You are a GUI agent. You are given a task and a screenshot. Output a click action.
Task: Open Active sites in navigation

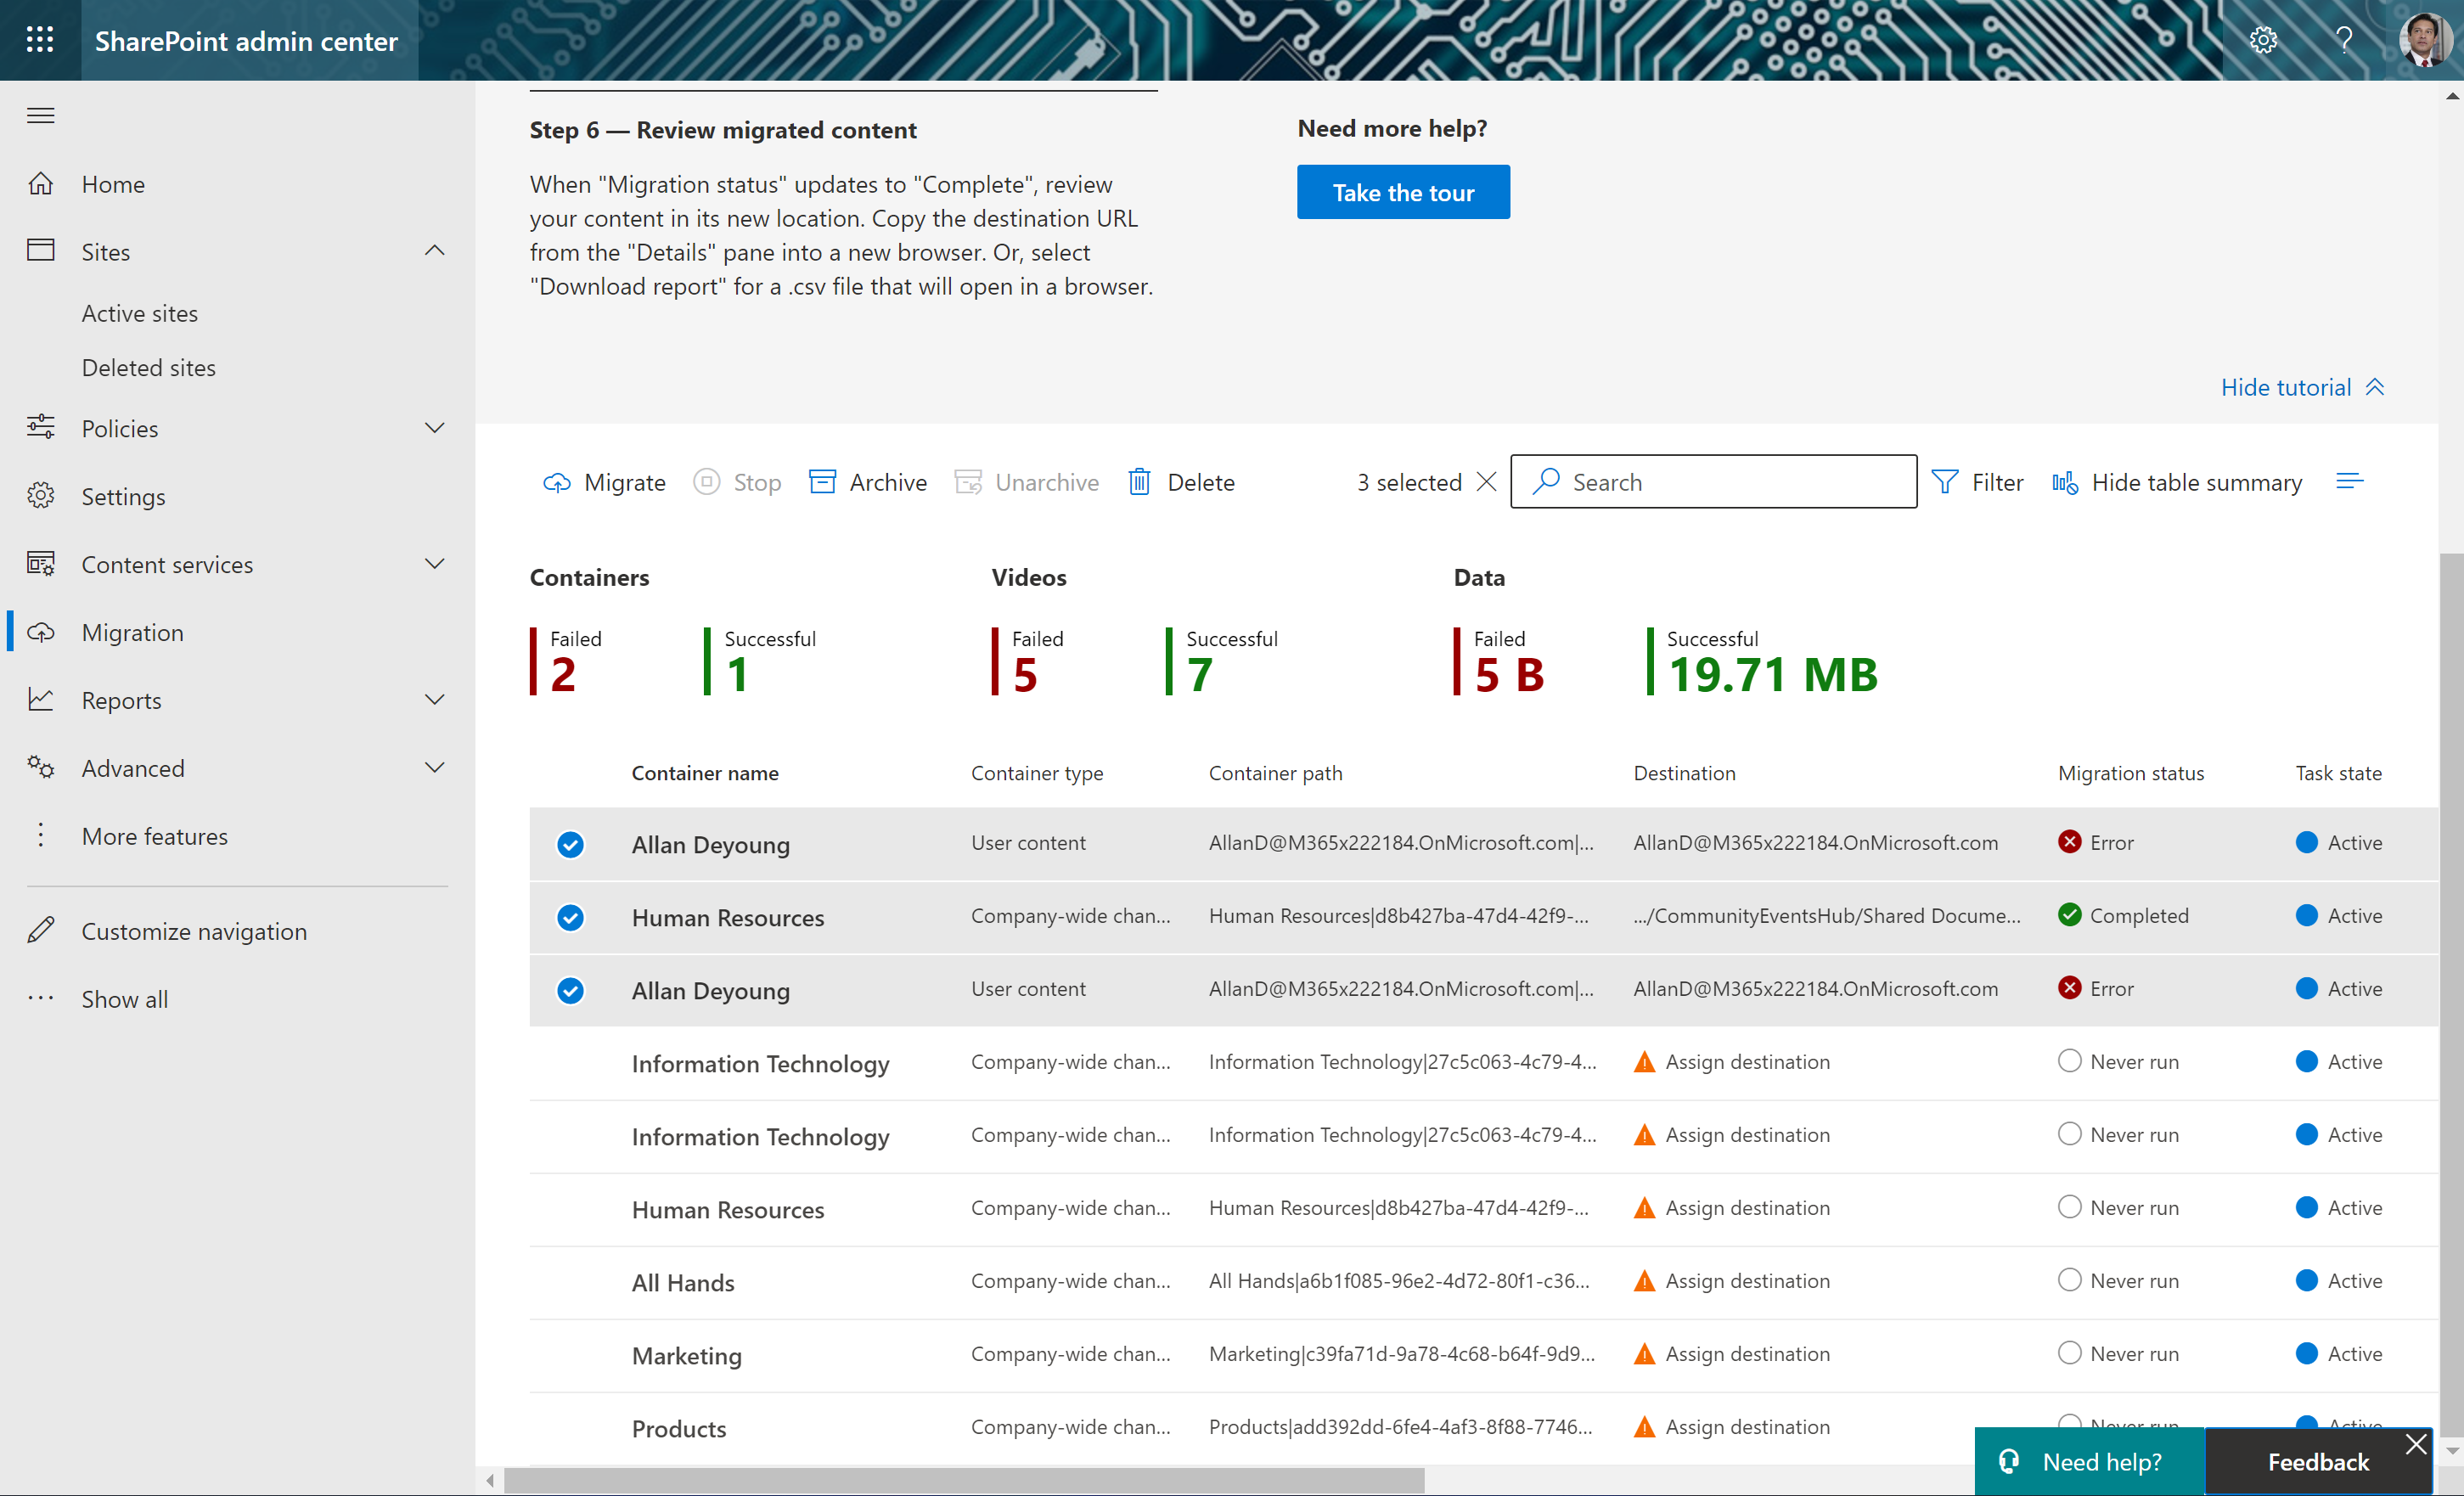[x=140, y=314]
